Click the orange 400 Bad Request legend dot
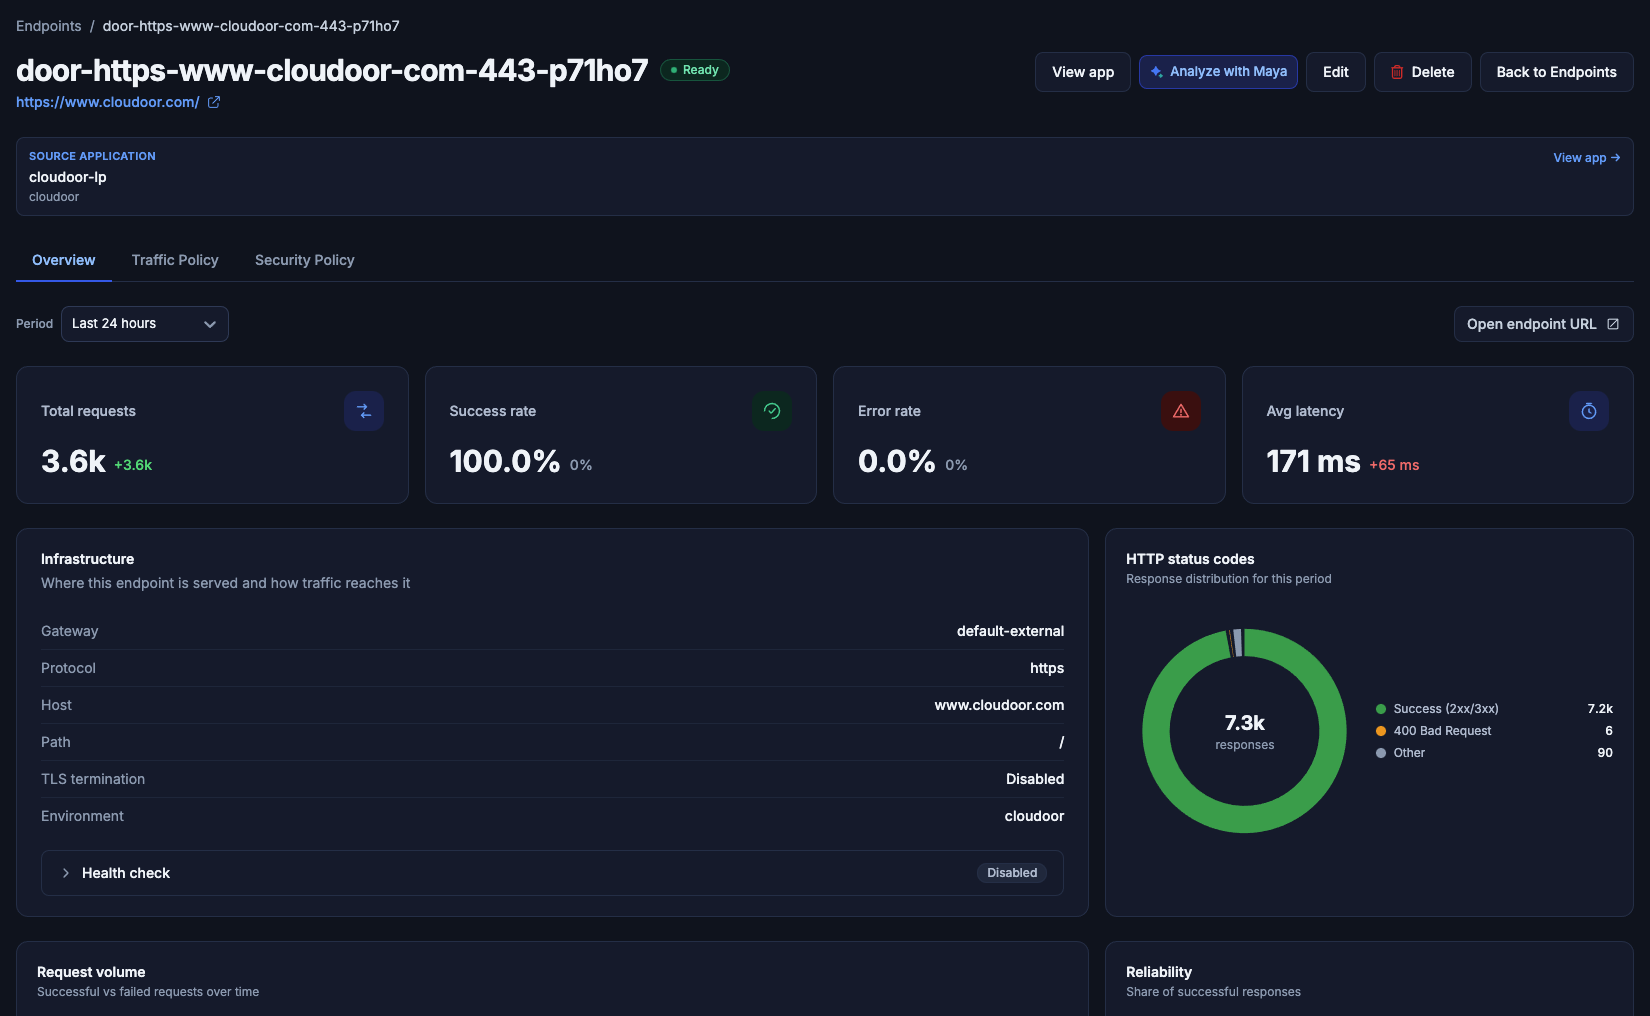The image size is (1650, 1016). [x=1381, y=731]
